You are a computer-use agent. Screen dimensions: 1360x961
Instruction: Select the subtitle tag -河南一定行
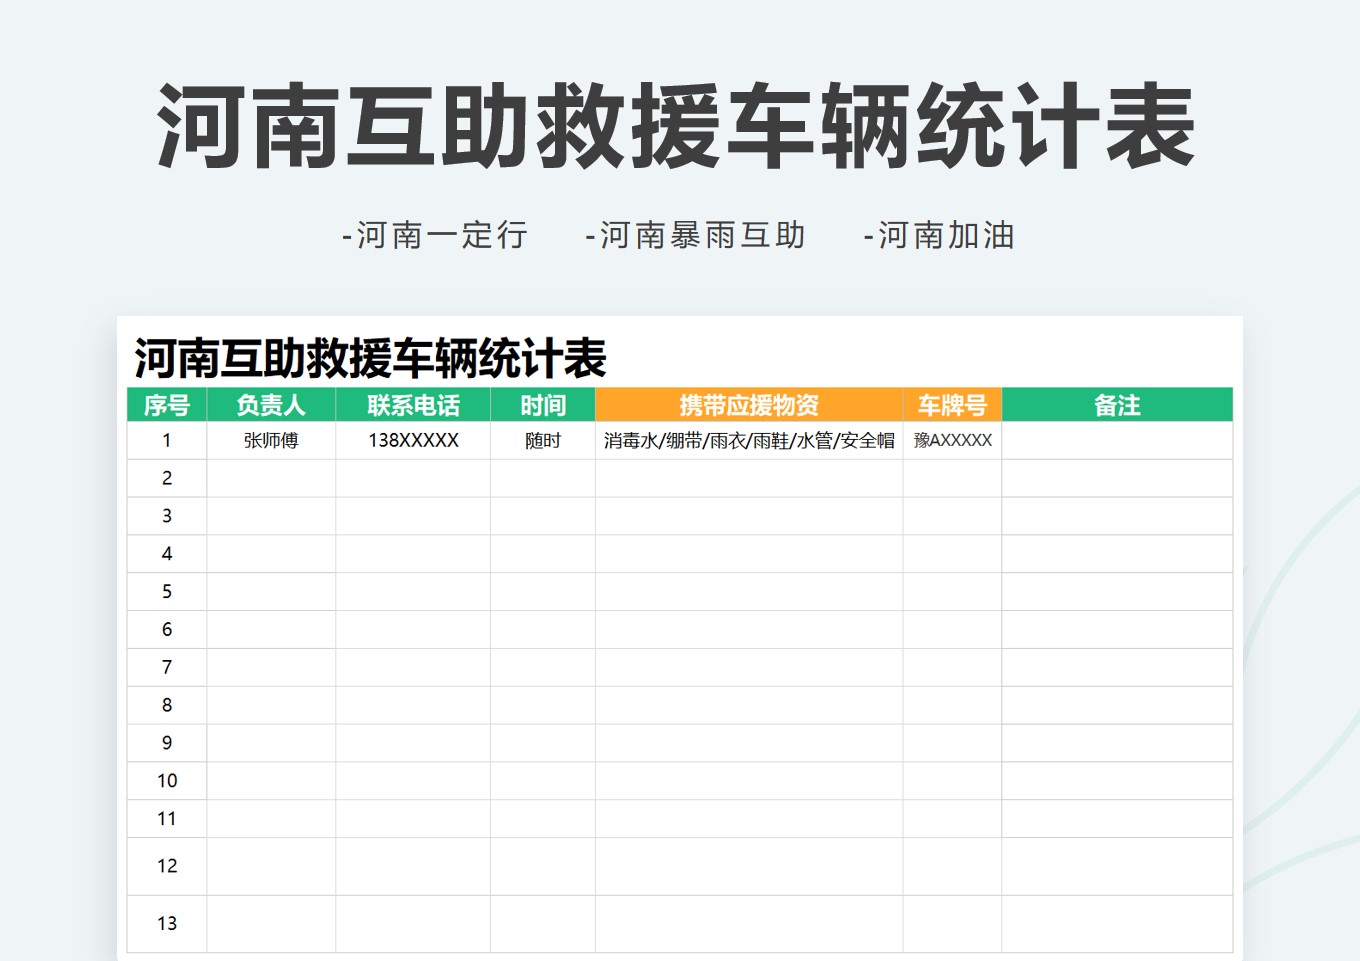point(434,237)
